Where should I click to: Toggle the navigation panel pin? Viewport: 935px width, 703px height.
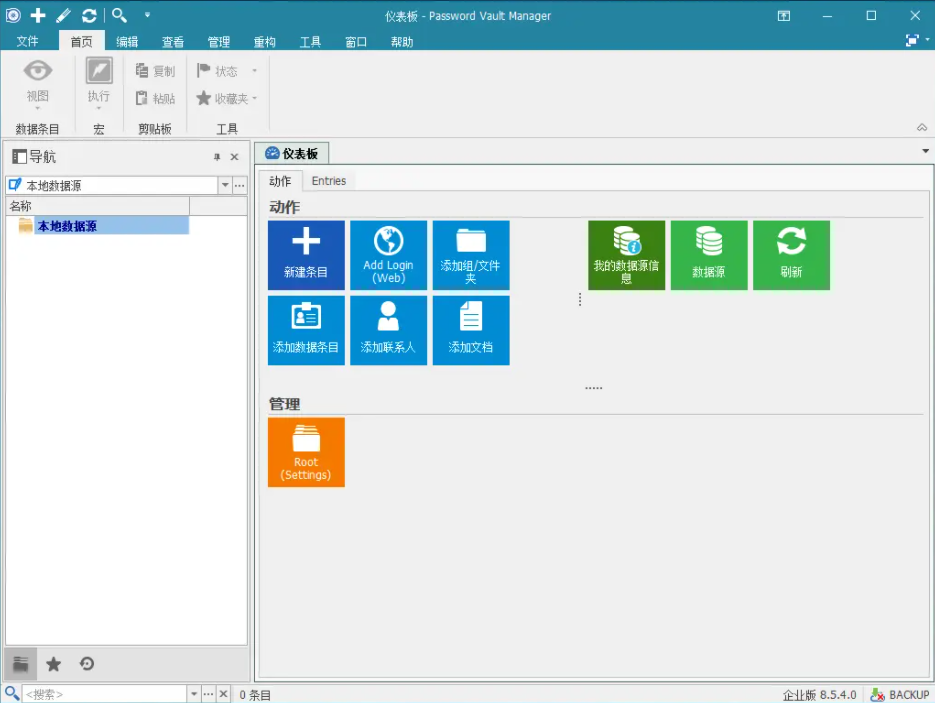[x=217, y=157]
